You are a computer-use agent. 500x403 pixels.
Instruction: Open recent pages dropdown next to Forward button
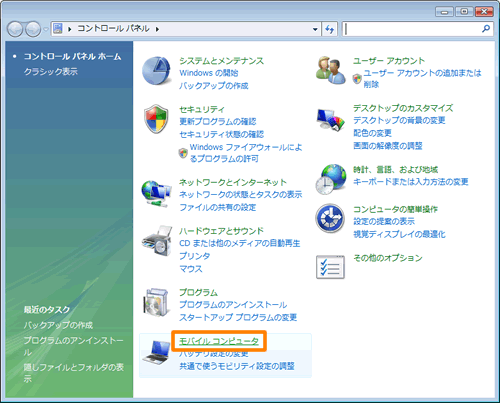tap(45, 29)
